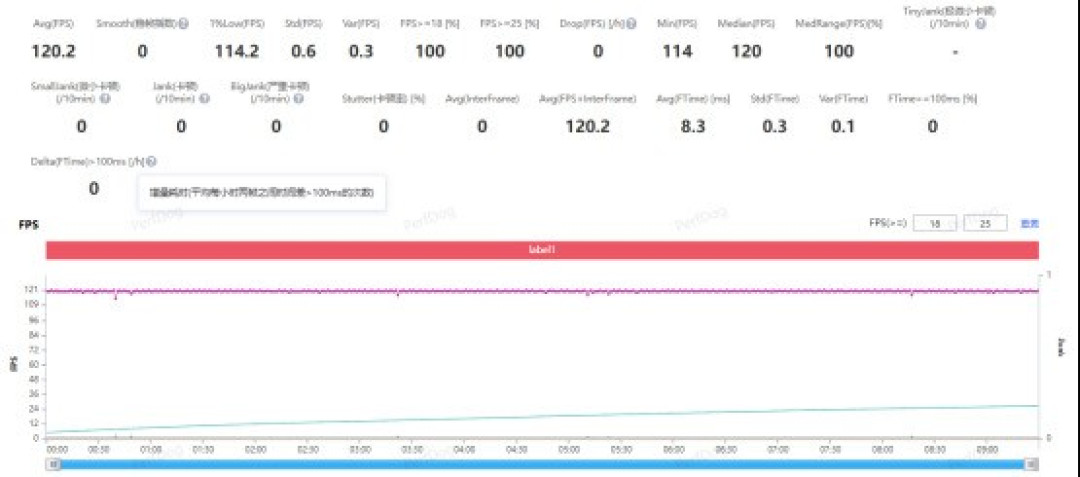This screenshot has width=1080, height=477.
Task: Show the SmallJank help tooltip icon
Action: (105, 99)
